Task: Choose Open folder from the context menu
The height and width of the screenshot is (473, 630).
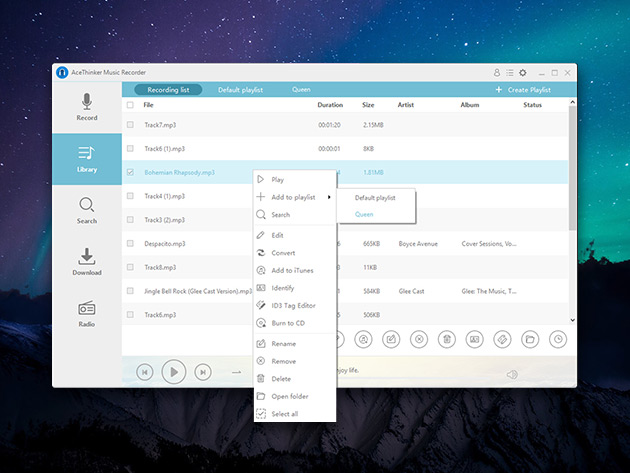Action: 295,396
